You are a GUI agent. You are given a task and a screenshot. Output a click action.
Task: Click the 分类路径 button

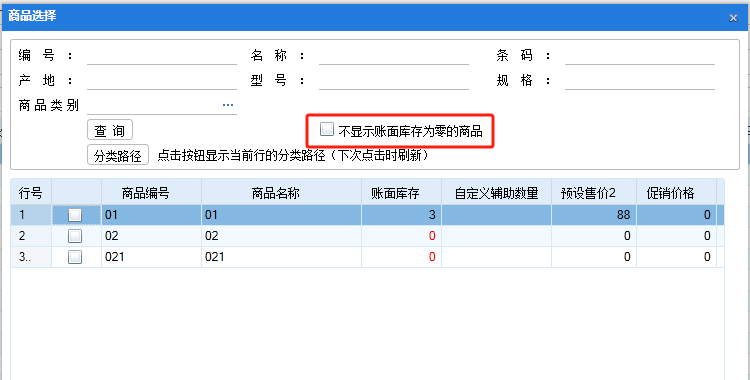pyautogui.click(x=118, y=155)
